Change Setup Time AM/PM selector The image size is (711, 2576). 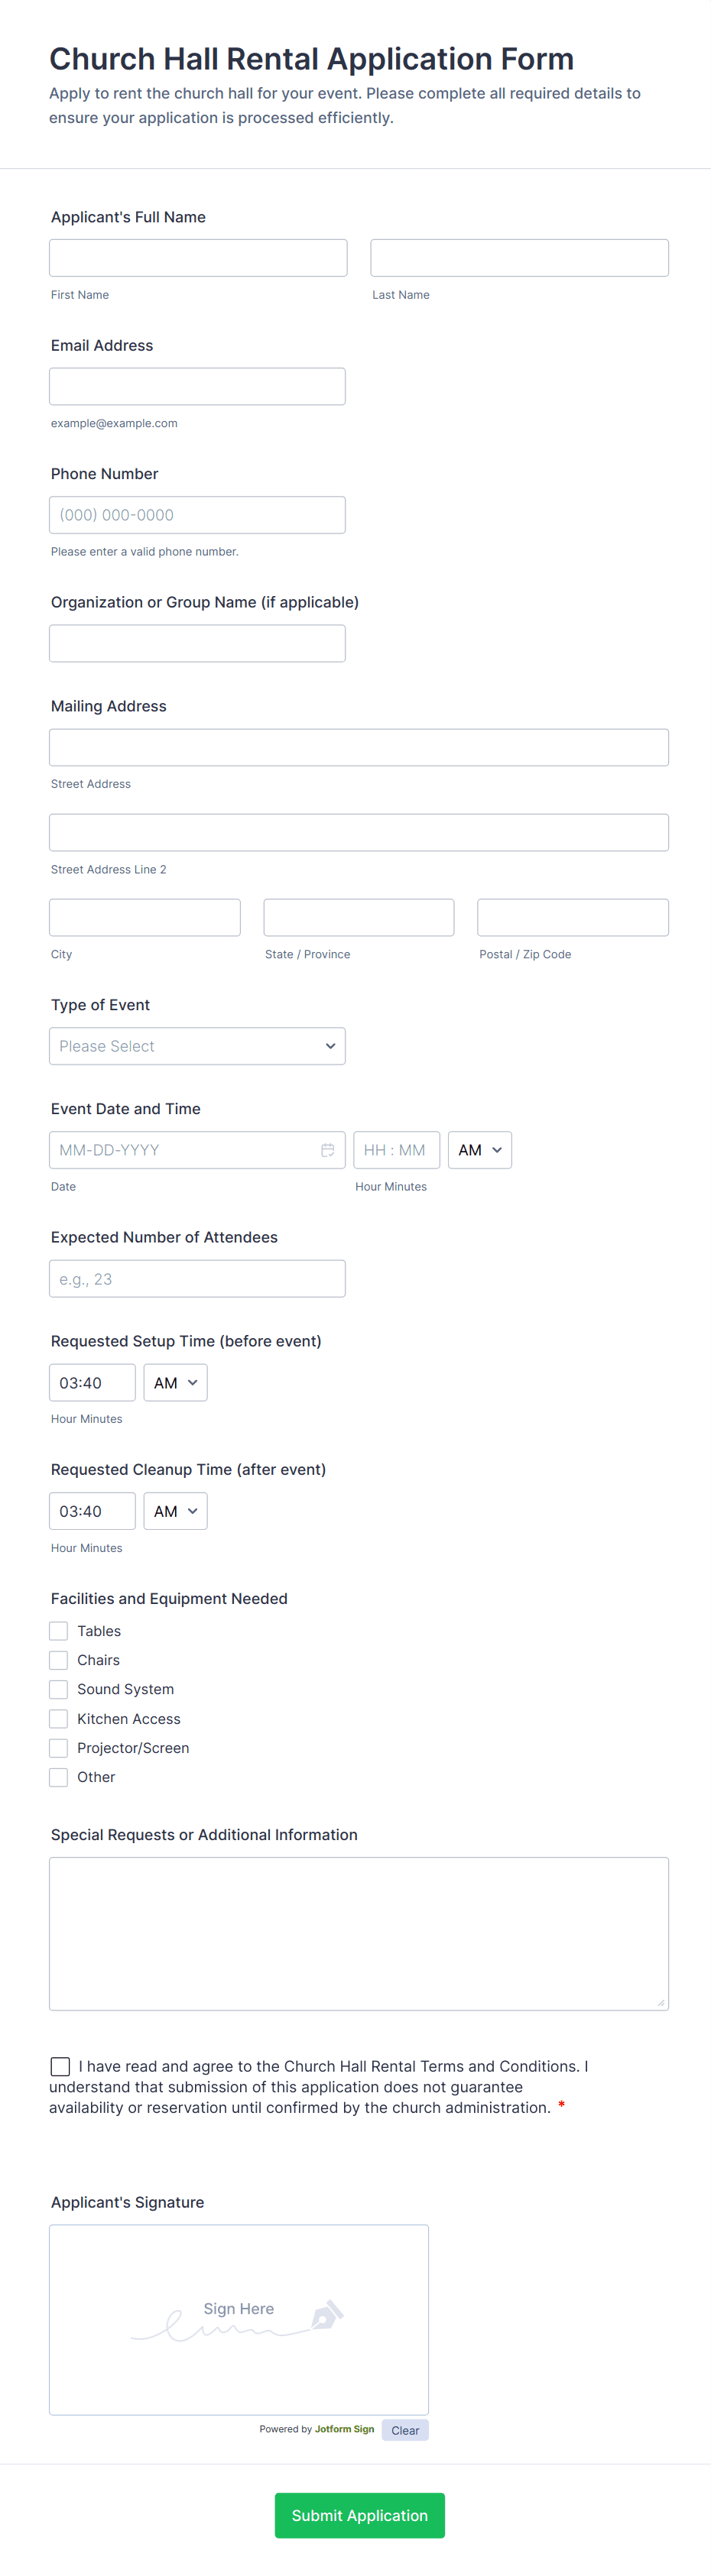[175, 1383]
